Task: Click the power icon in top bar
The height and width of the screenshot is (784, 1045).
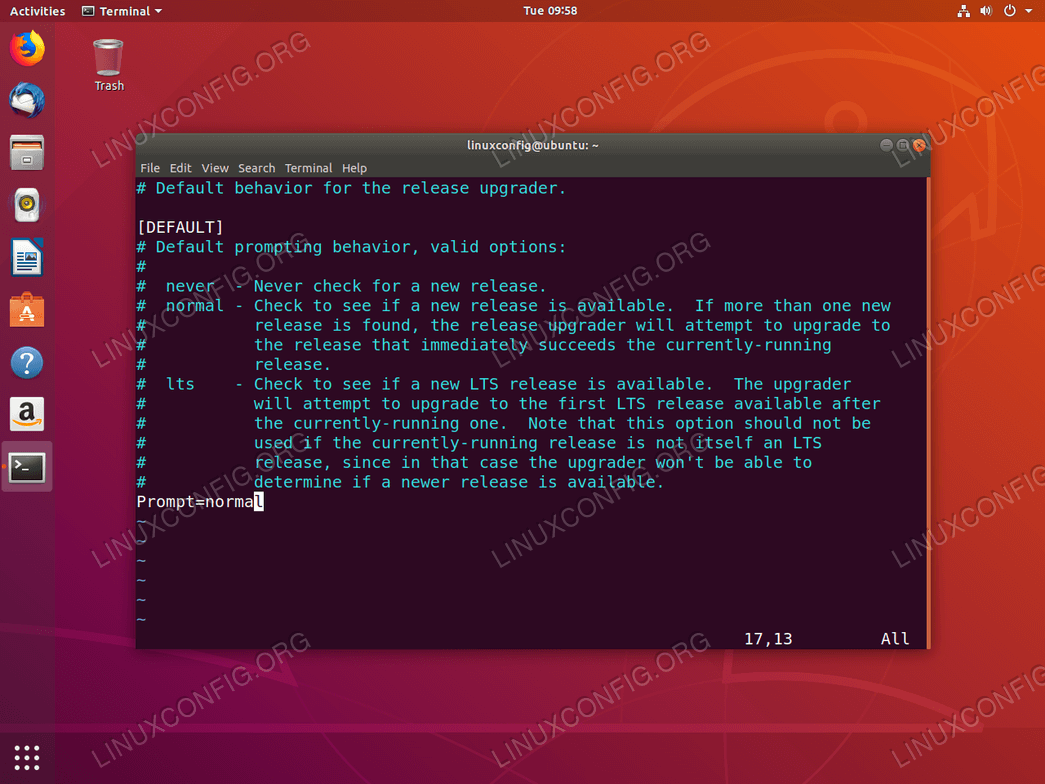Action: pos(1010,11)
